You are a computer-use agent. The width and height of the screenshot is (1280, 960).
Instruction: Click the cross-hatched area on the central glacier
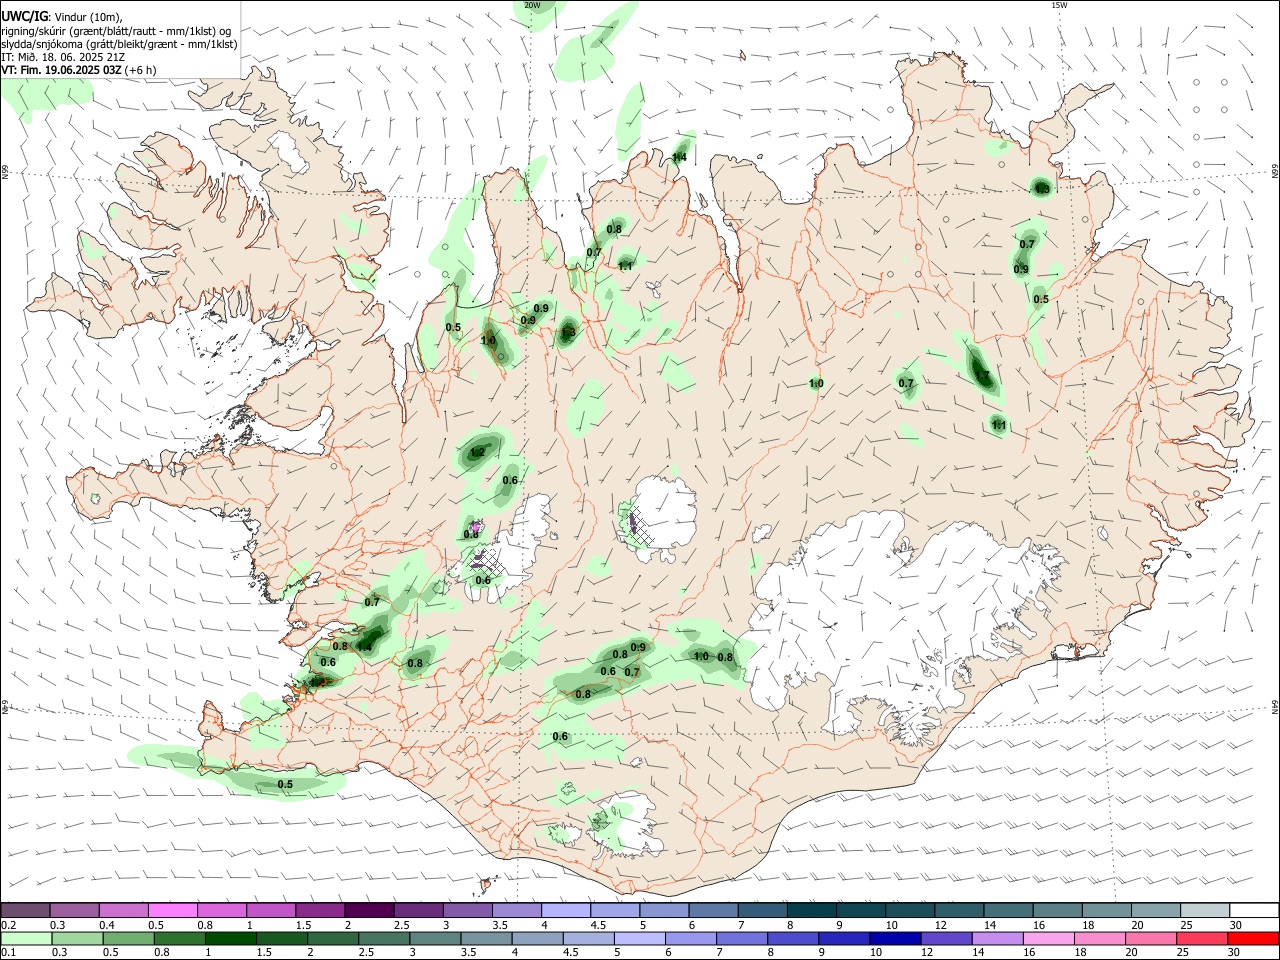point(641,528)
